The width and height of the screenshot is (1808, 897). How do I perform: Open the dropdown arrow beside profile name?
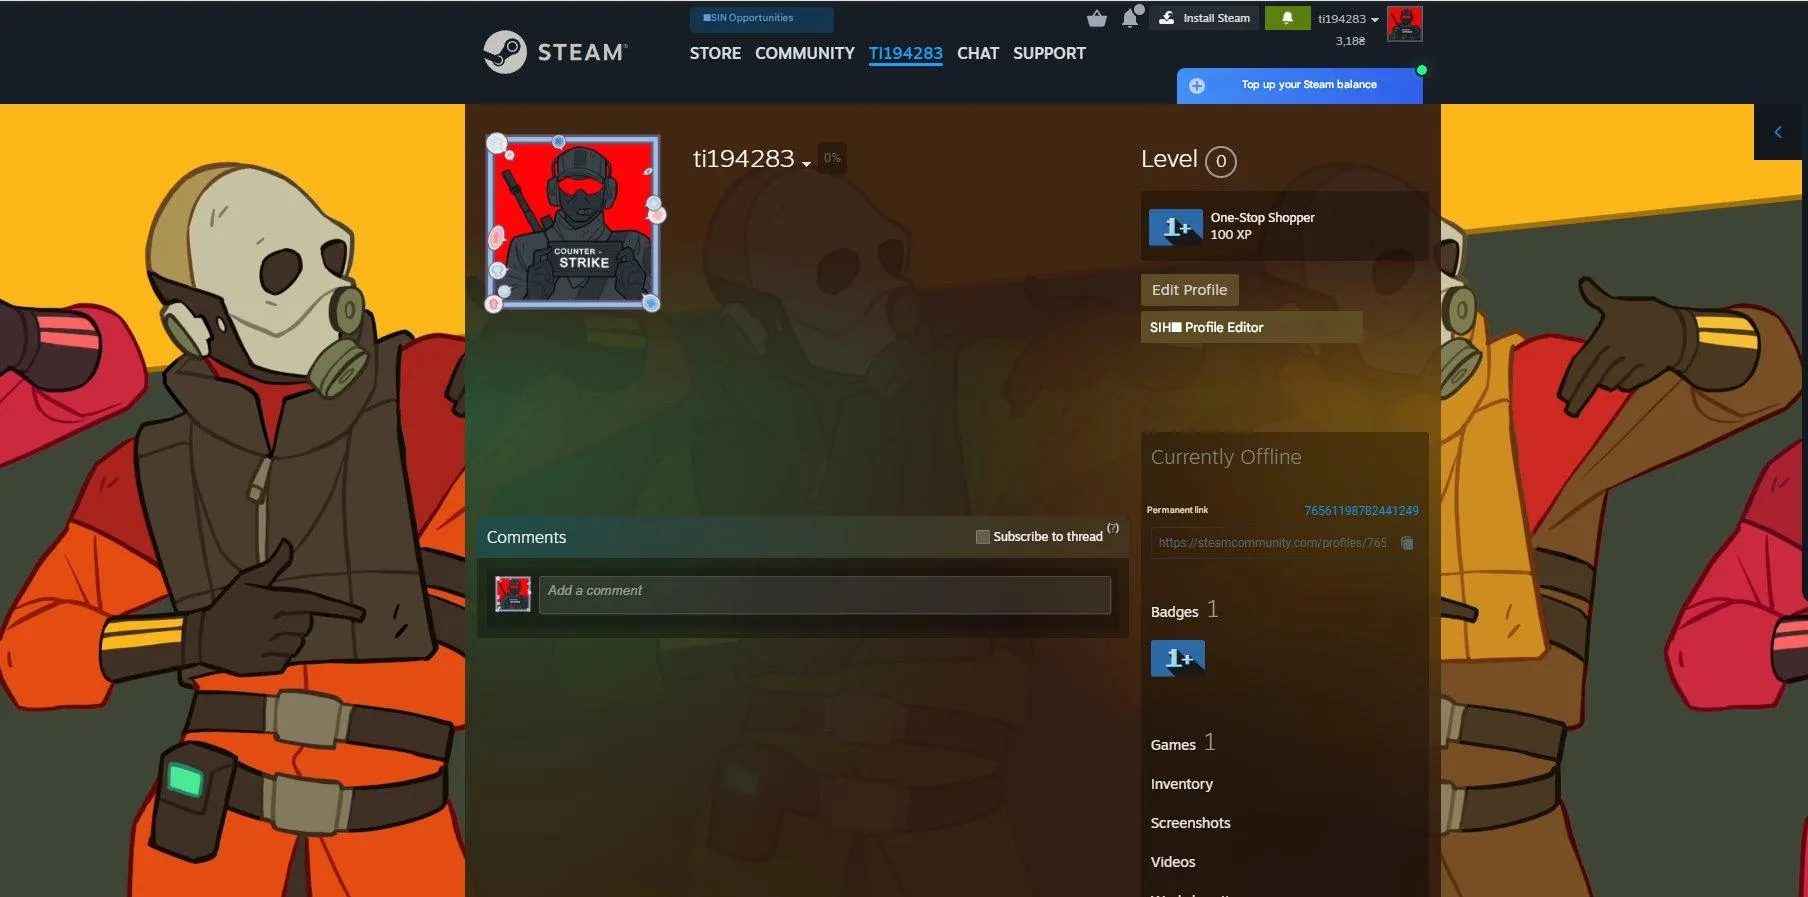point(806,164)
